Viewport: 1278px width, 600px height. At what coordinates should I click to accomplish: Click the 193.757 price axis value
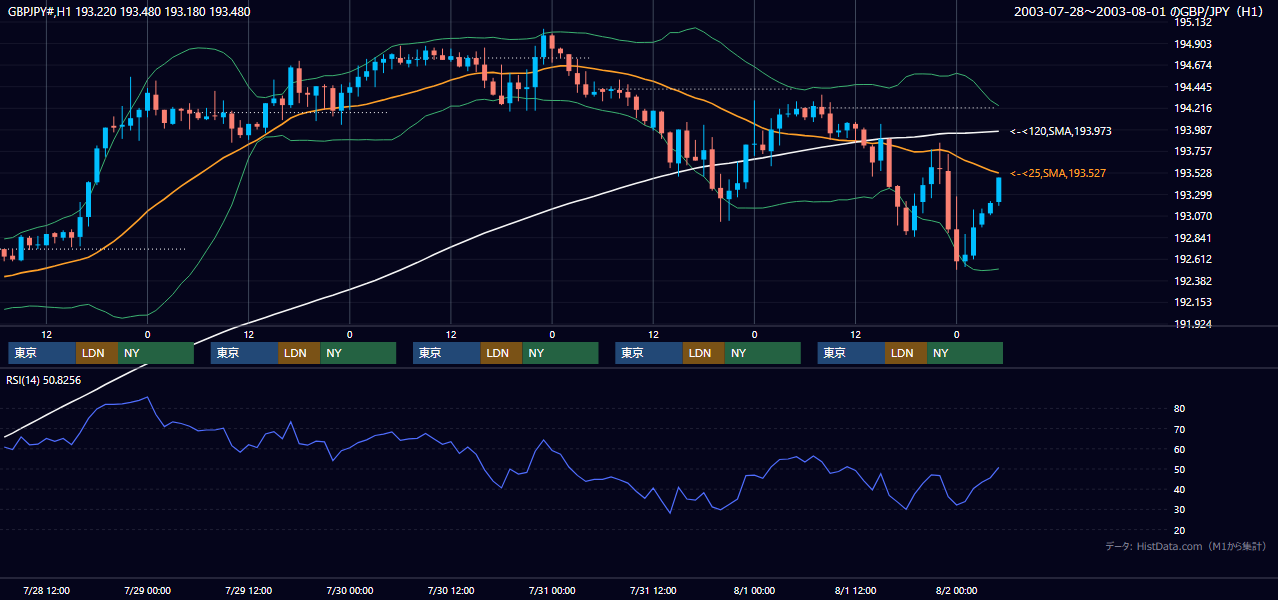1193,152
